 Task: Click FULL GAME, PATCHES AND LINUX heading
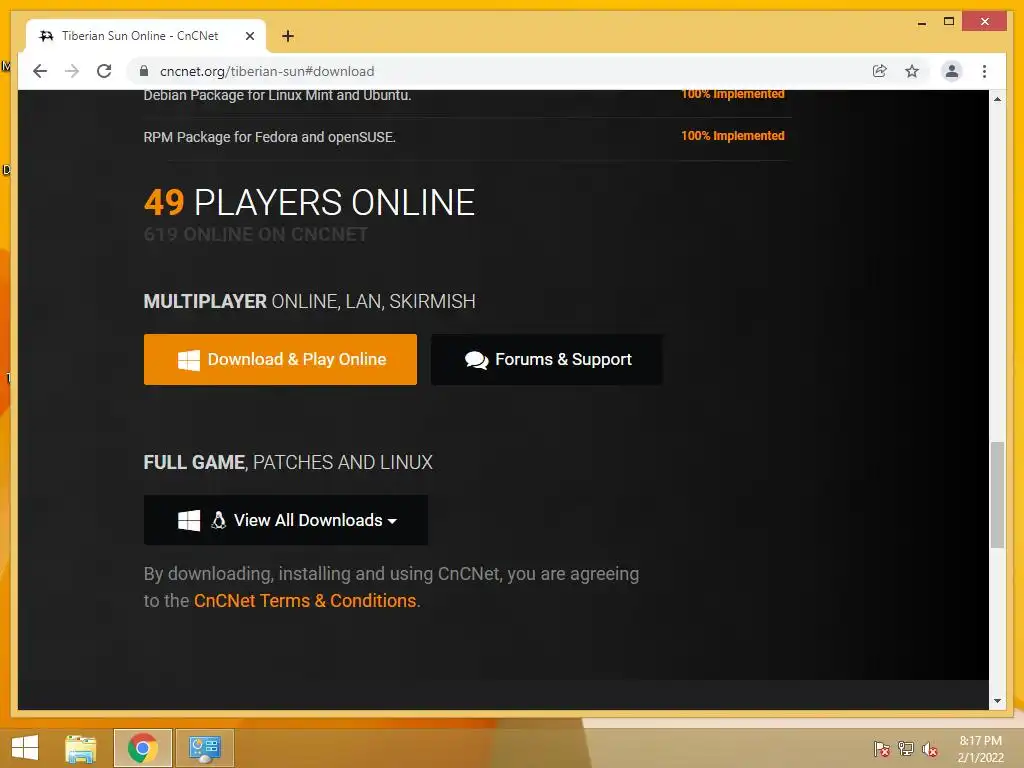pyautogui.click(x=288, y=462)
